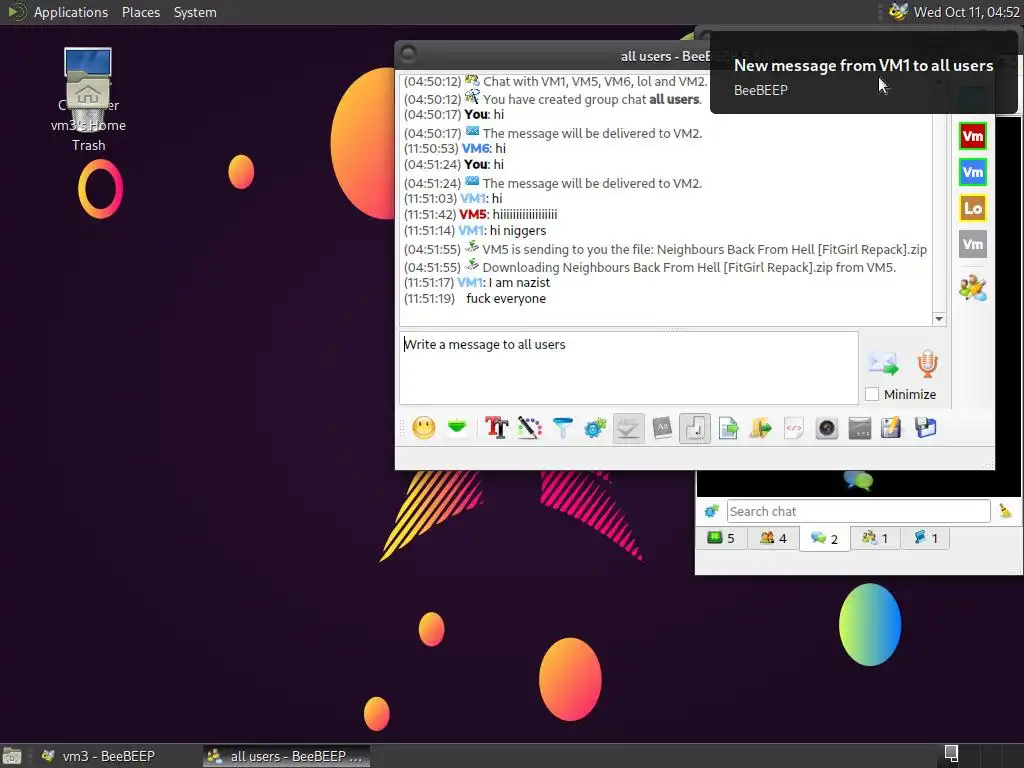The width and height of the screenshot is (1024, 768).
Task: Select the blue Vm member avatar
Action: click(972, 172)
